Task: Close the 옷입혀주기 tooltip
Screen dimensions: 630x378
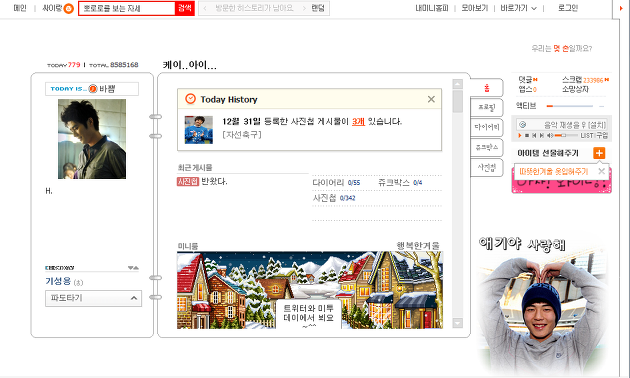Action: [601, 172]
